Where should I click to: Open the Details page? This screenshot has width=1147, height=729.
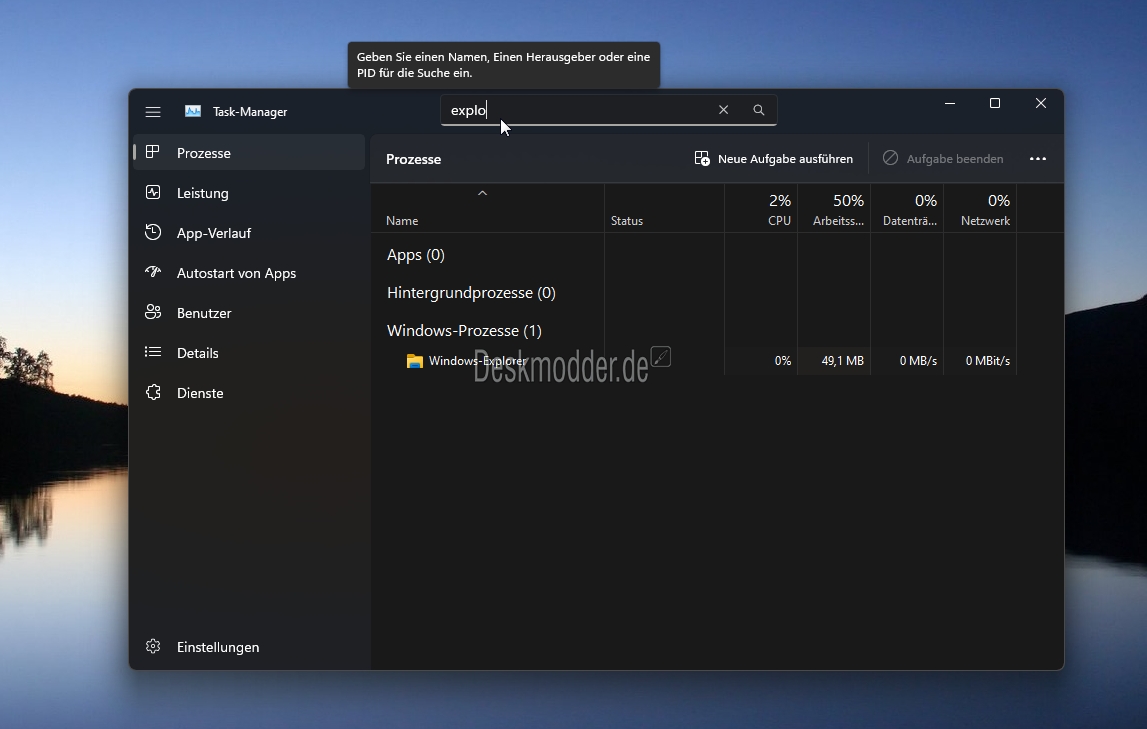tap(249, 353)
